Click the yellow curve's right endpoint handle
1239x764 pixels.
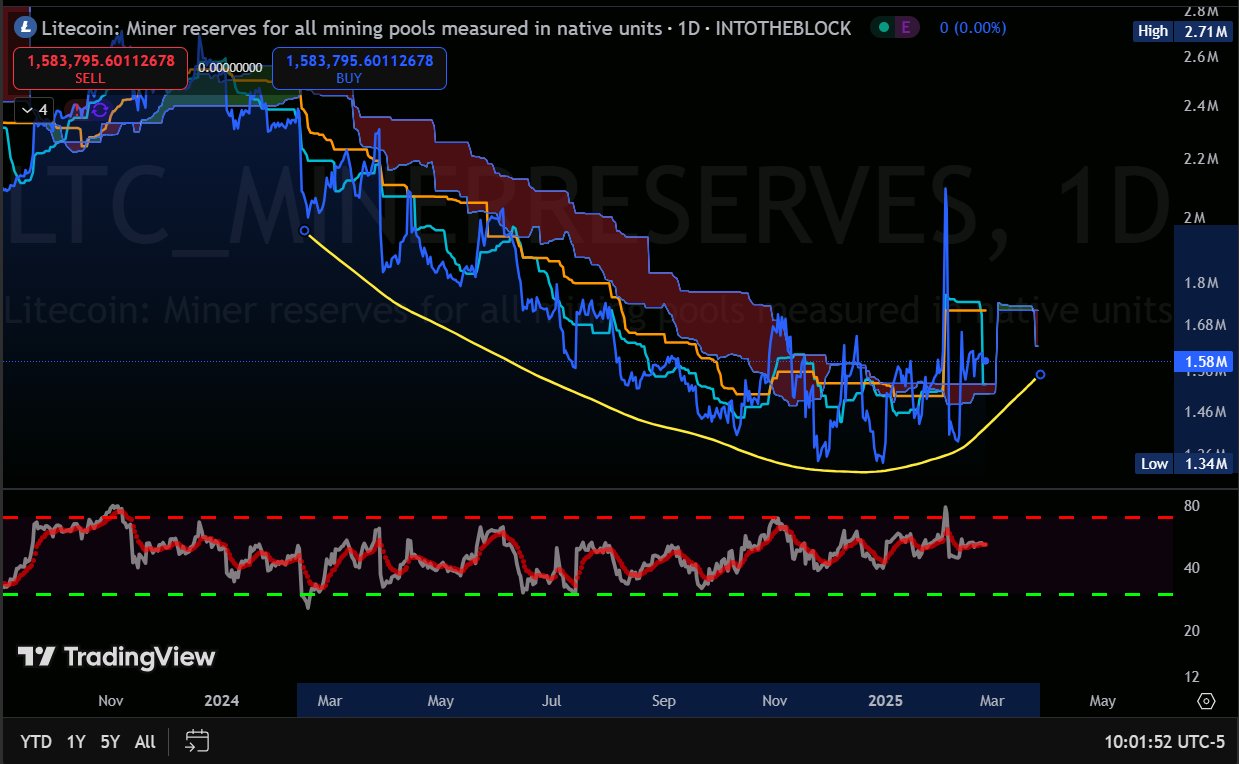tap(1041, 375)
